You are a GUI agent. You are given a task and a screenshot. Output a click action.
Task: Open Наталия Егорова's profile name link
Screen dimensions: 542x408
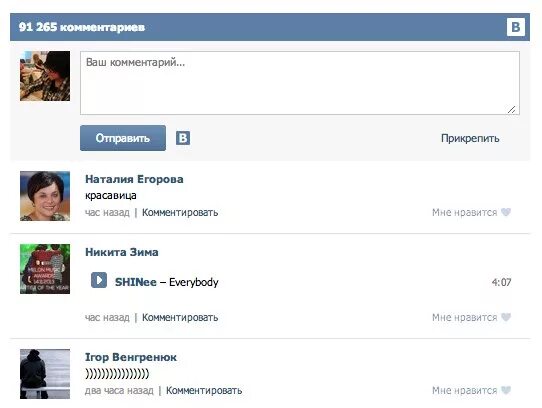pyautogui.click(x=134, y=179)
